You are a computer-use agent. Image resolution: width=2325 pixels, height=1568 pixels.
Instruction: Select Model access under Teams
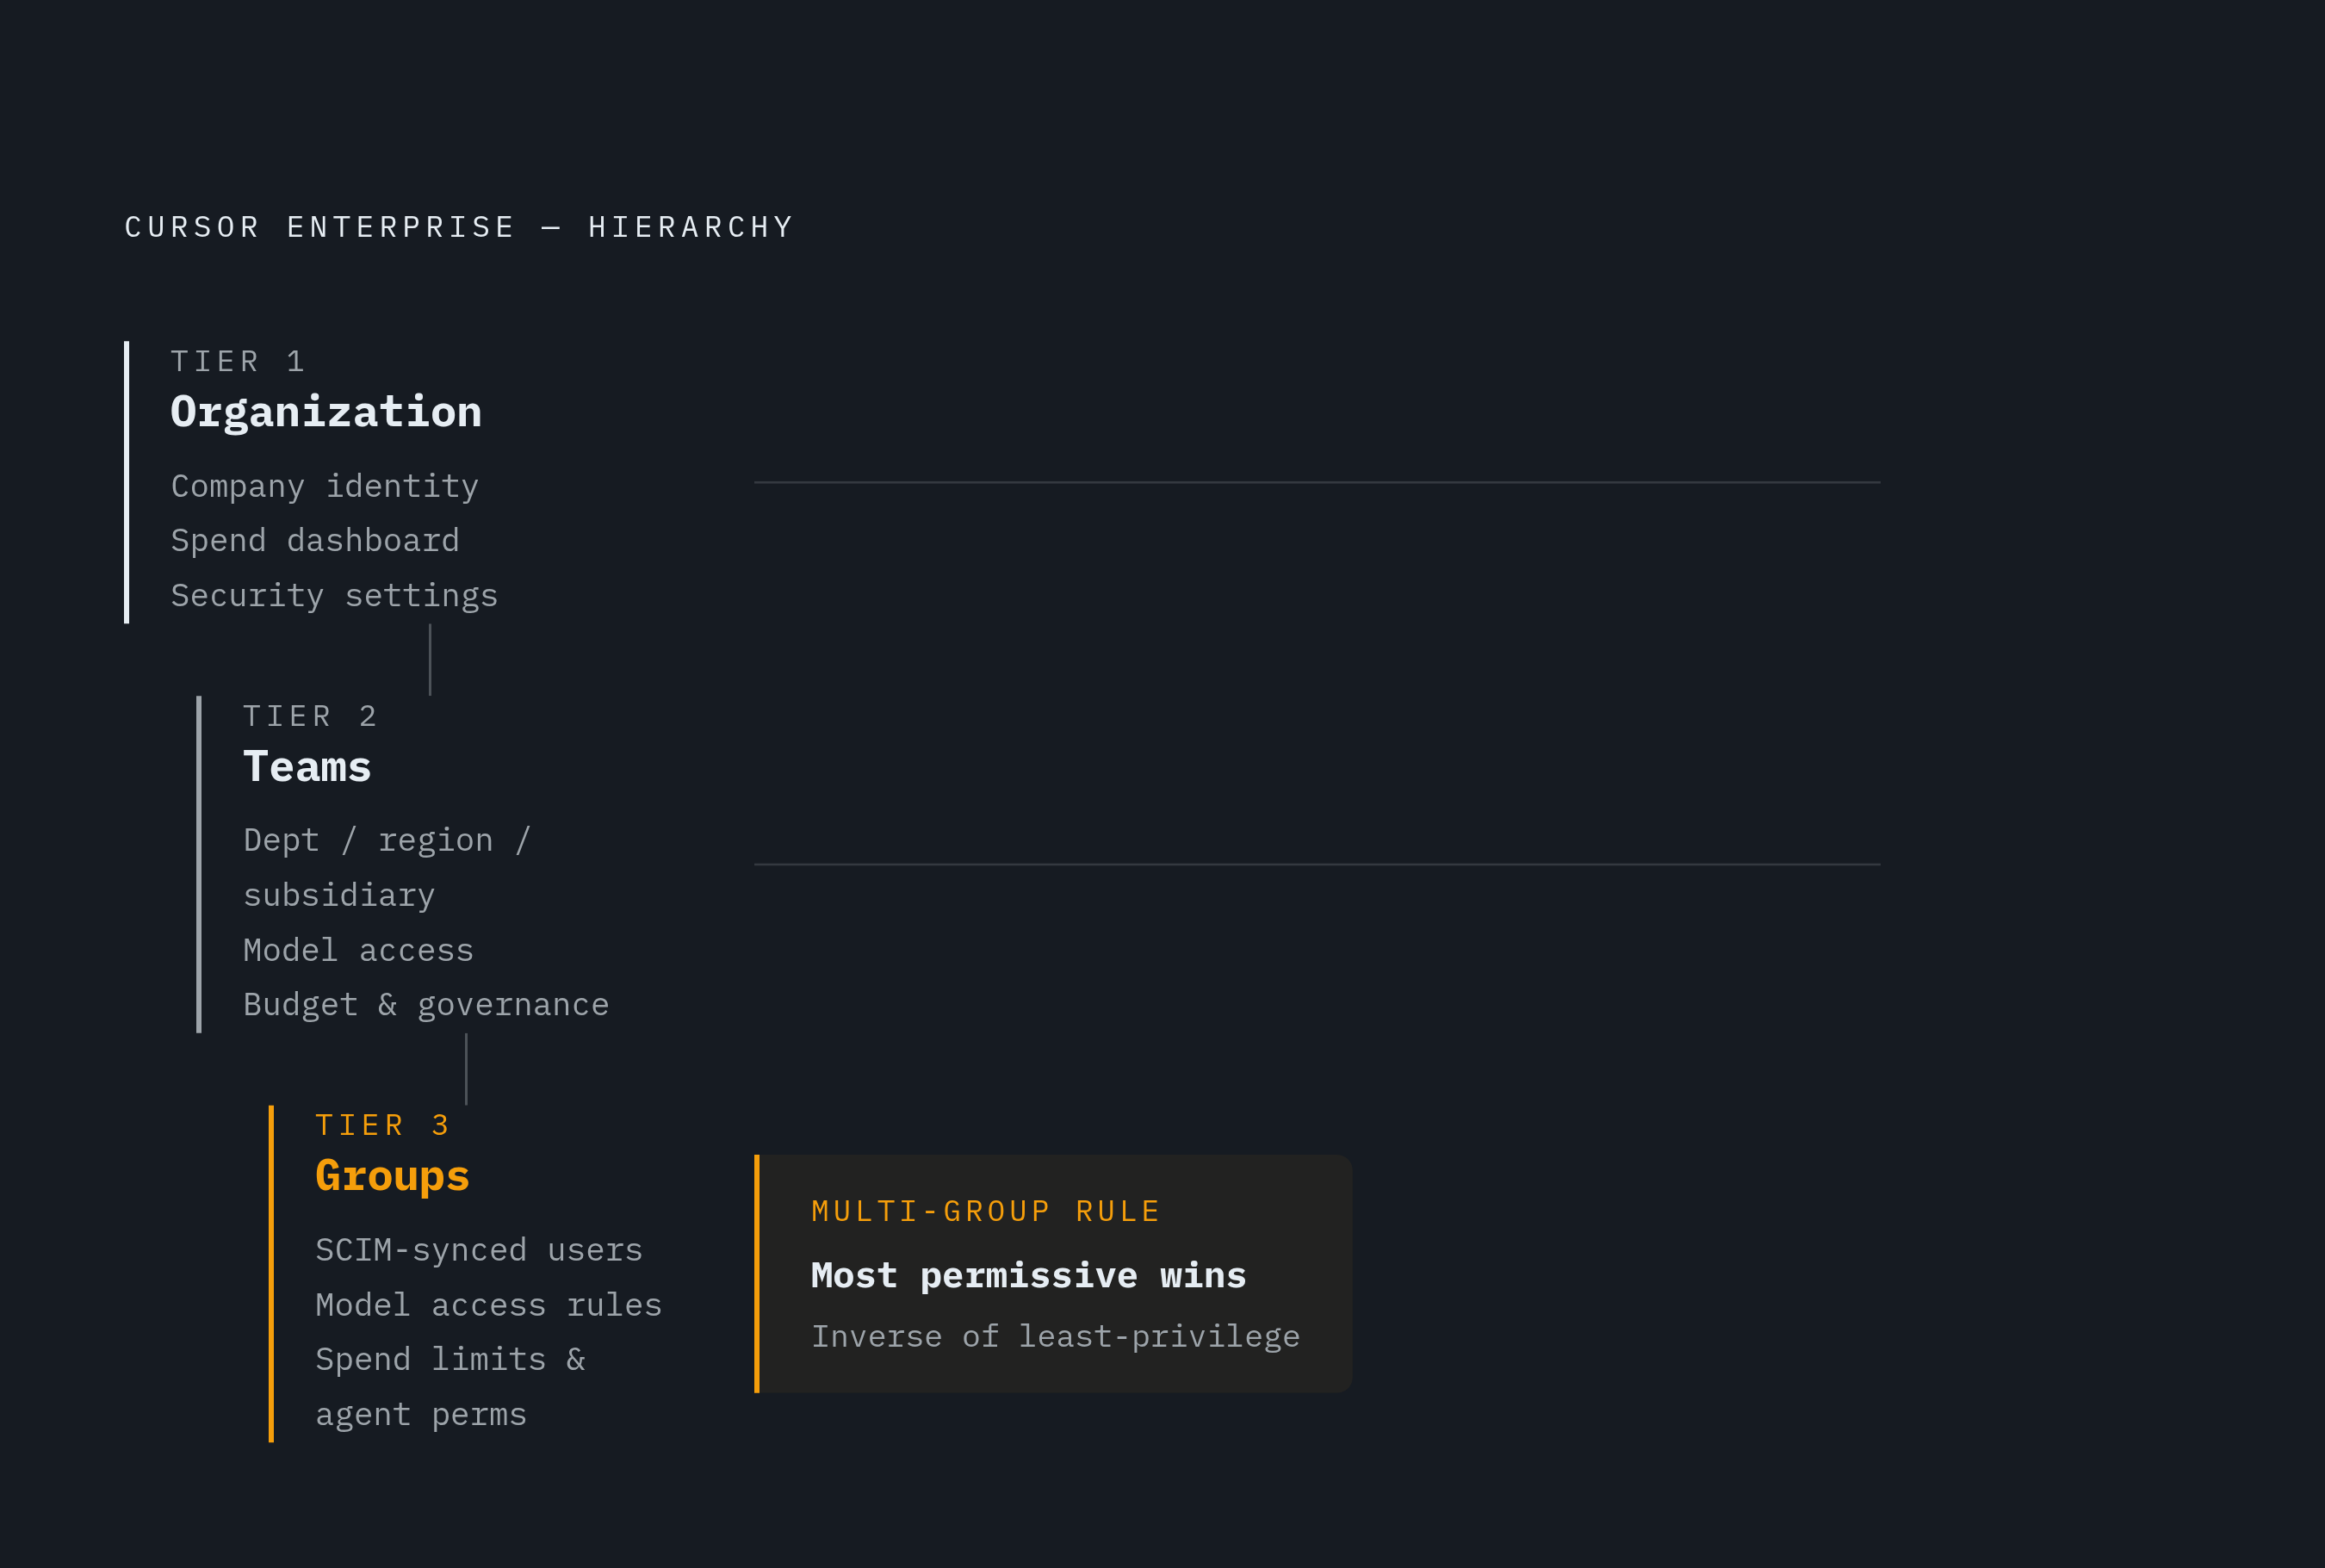358,950
